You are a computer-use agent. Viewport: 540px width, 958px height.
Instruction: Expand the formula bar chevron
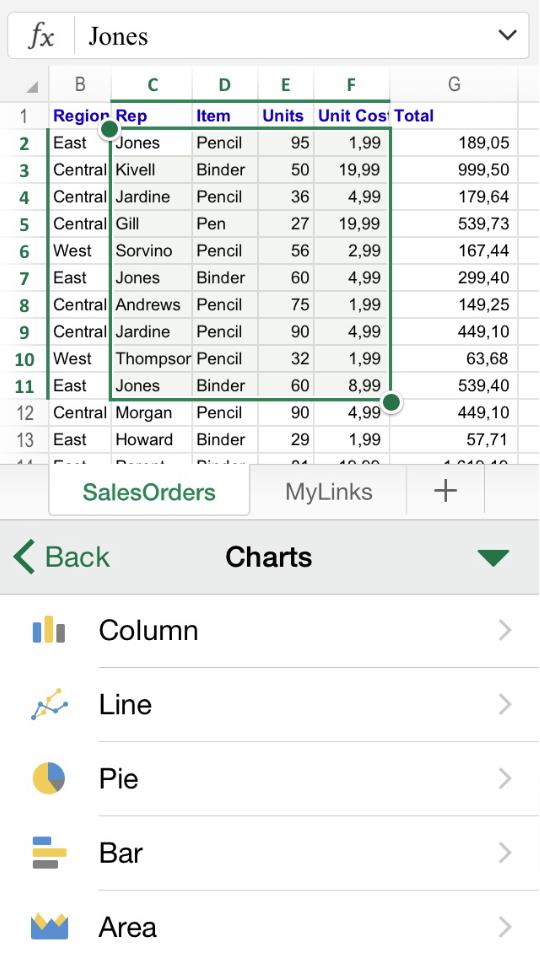tap(507, 35)
